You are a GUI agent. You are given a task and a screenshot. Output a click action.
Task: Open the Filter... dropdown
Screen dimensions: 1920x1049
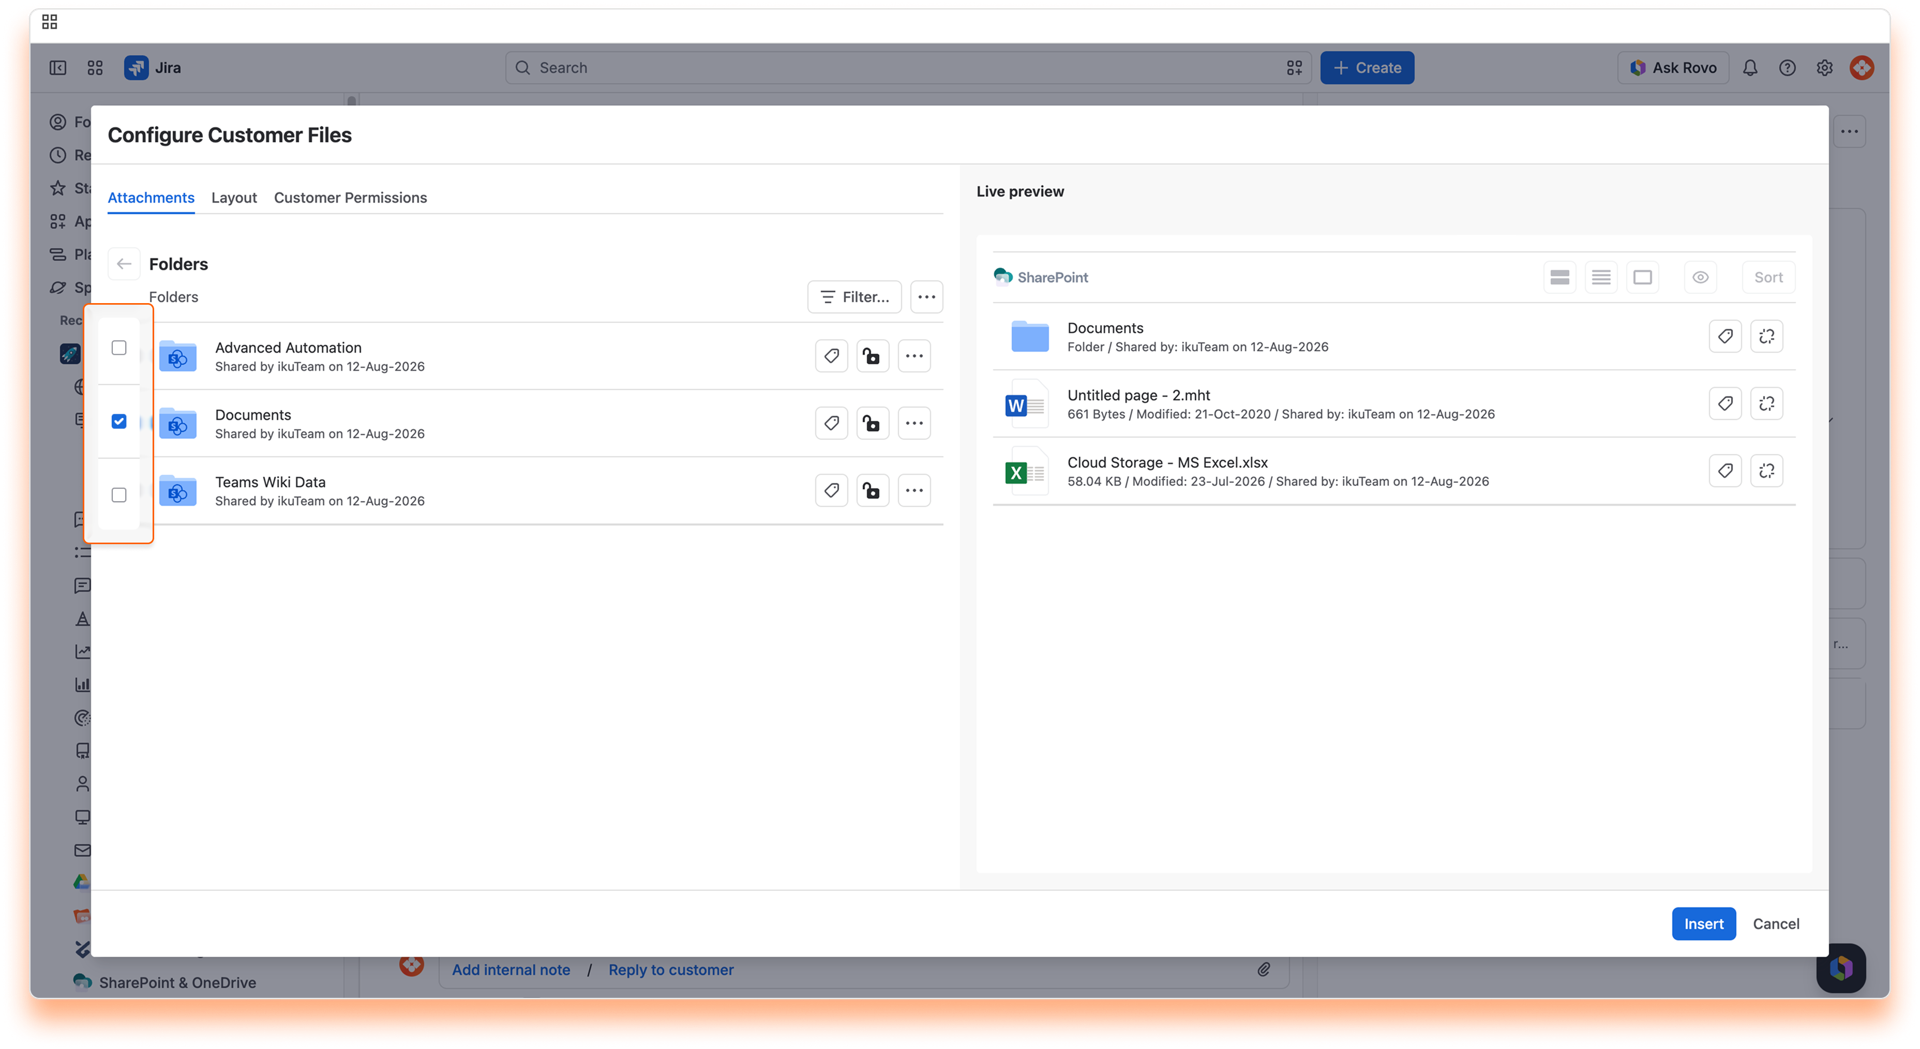[x=855, y=297]
